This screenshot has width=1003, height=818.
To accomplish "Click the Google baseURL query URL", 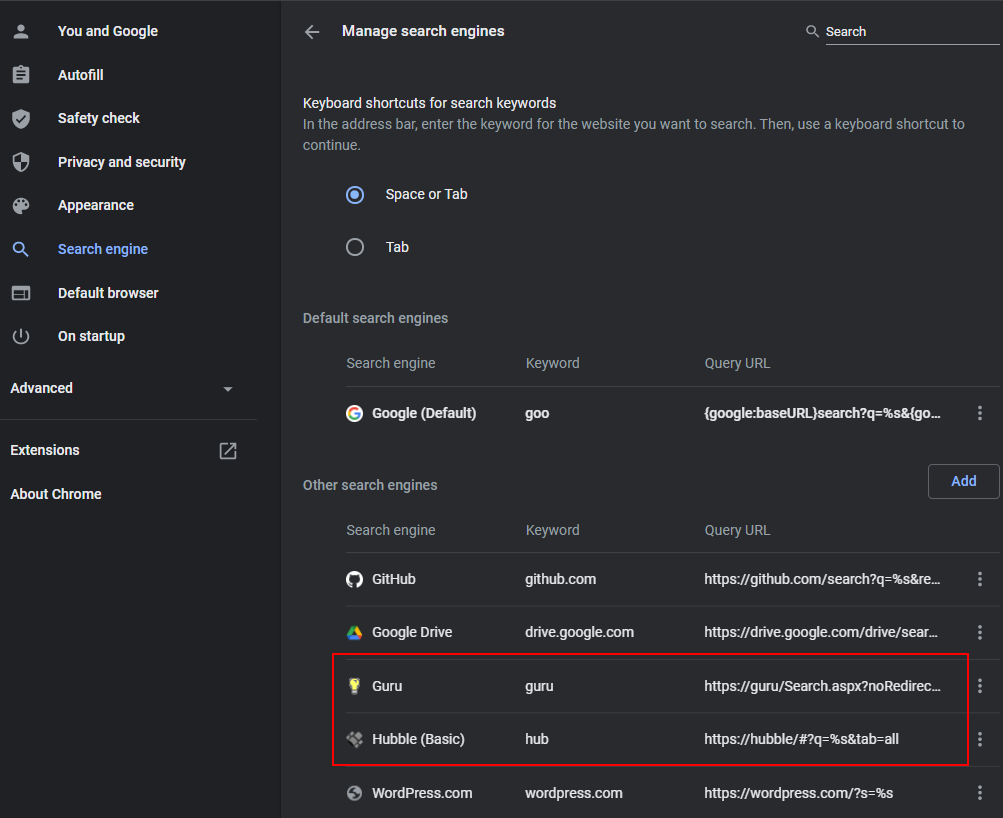I will (822, 413).
